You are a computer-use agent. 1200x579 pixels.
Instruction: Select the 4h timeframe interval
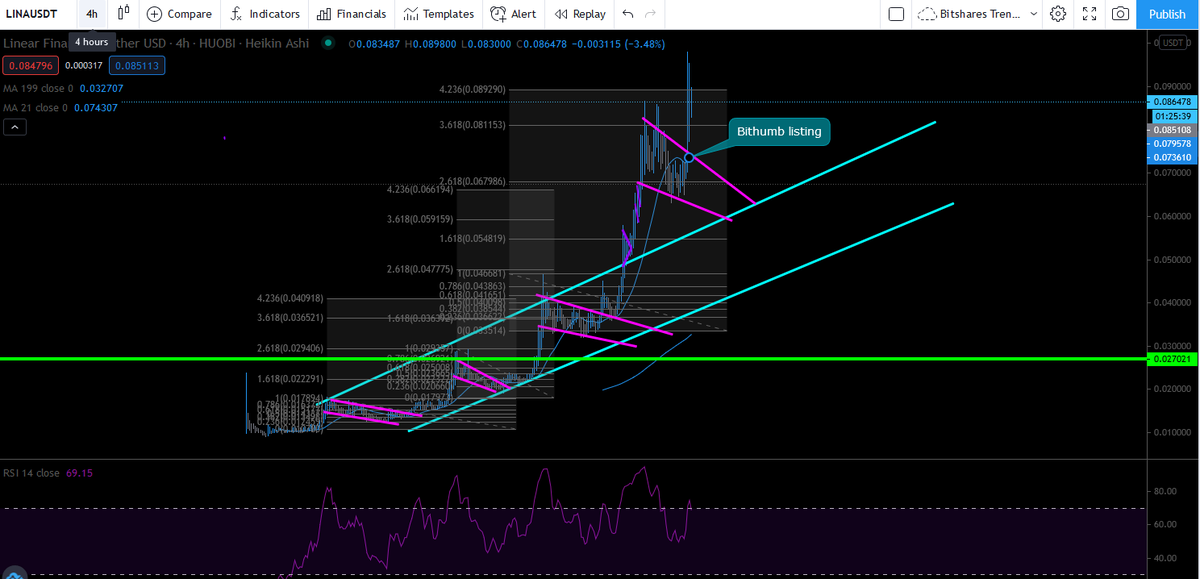[x=91, y=14]
